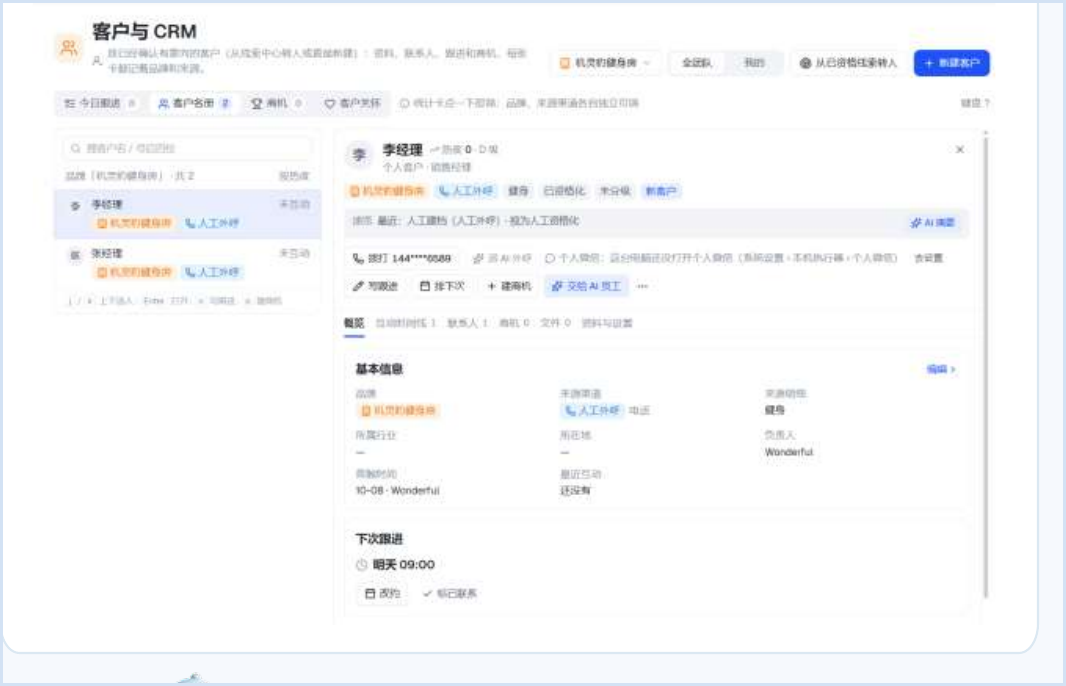Select the 概览 detail tab
Image resolution: width=1066 pixels, height=686 pixels.
click(354, 324)
